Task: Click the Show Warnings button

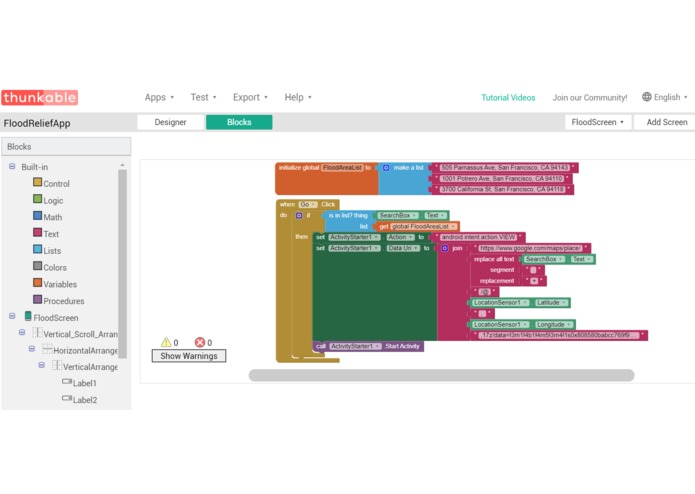Action: click(189, 356)
